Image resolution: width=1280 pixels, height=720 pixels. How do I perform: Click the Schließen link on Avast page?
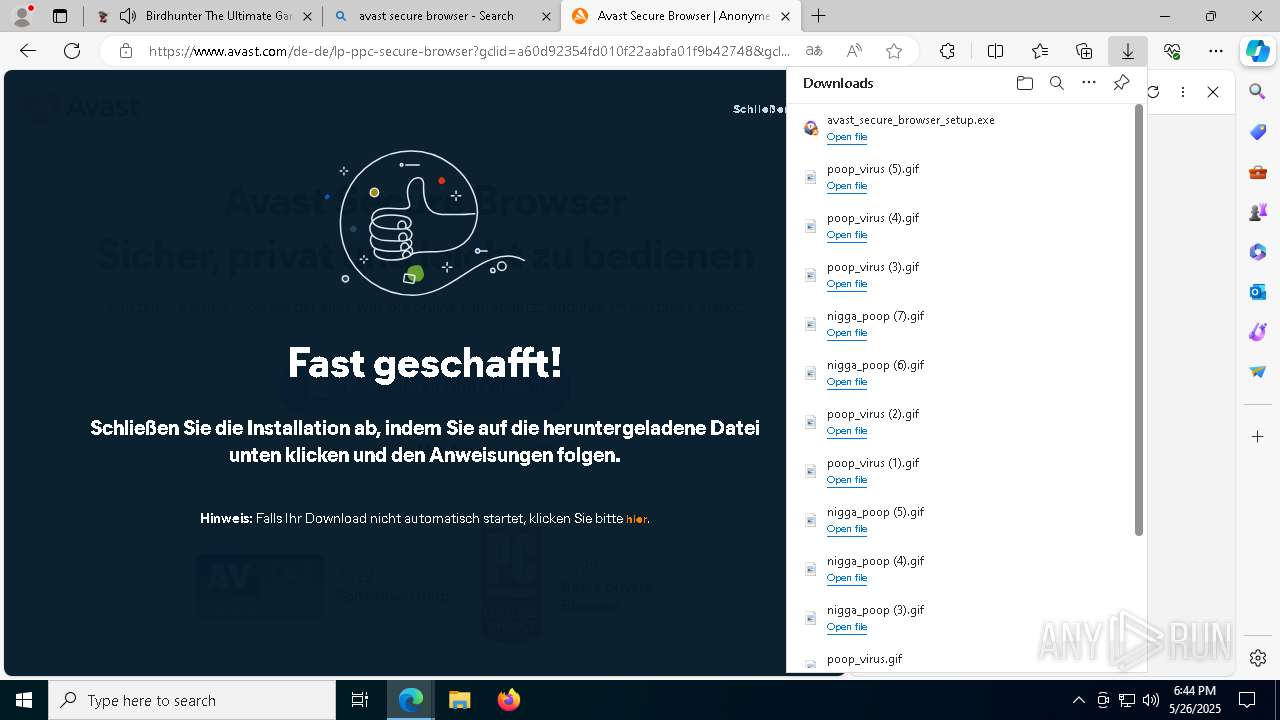tap(760, 109)
